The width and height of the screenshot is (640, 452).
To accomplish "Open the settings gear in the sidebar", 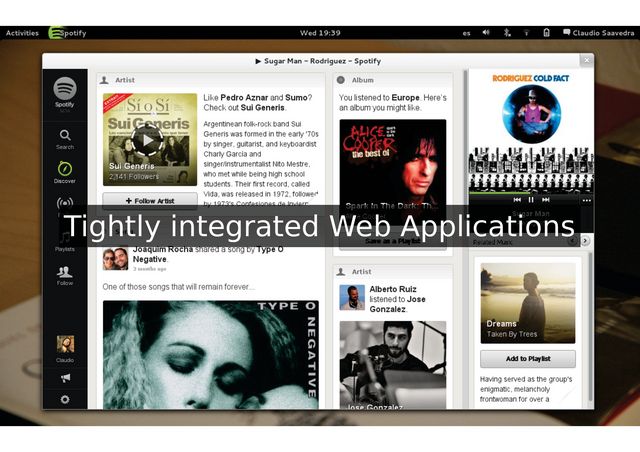I will click(65, 399).
